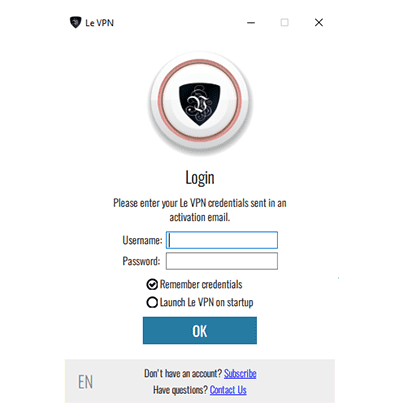Minimize the Le VPN window

click(x=251, y=23)
